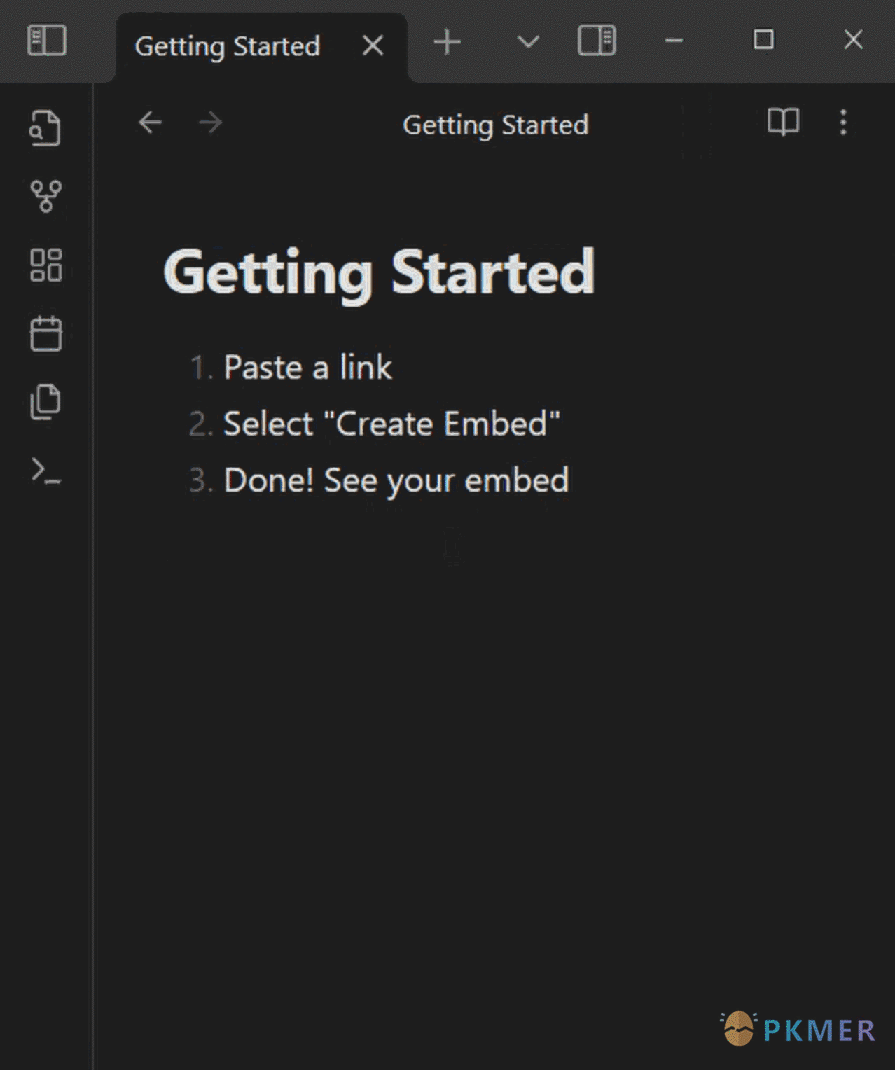Toggle the right sidebar icon
Viewport: 895px width, 1070px height.
(x=597, y=40)
